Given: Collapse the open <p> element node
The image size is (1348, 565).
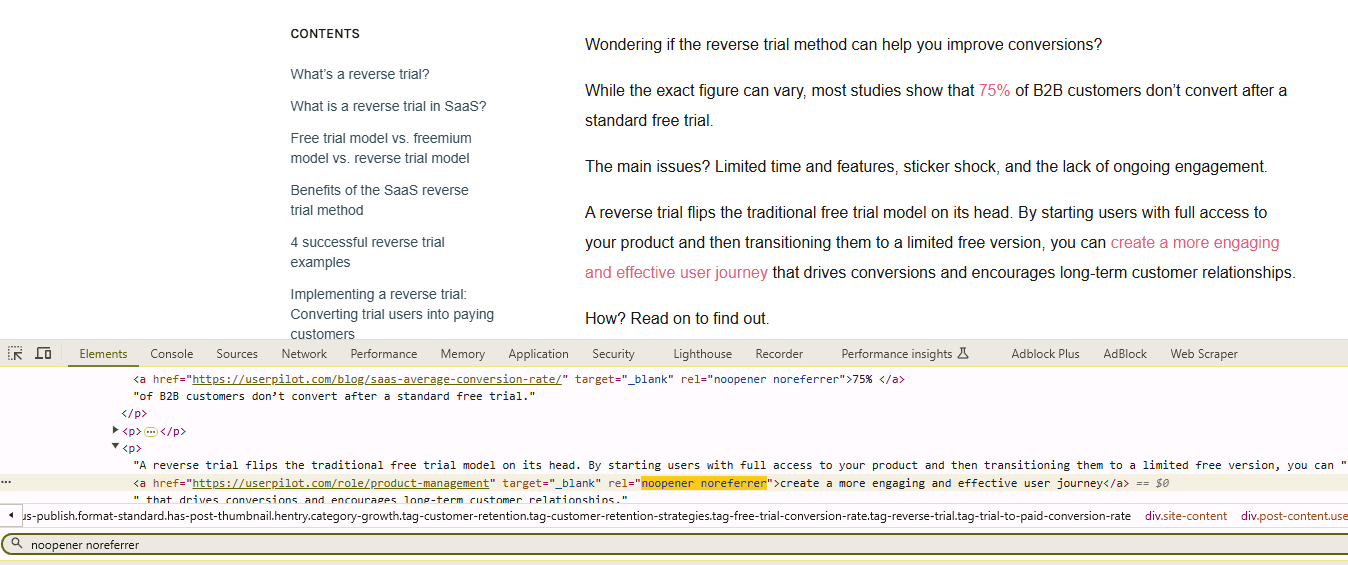Looking at the screenshot, I should pos(116,447).
